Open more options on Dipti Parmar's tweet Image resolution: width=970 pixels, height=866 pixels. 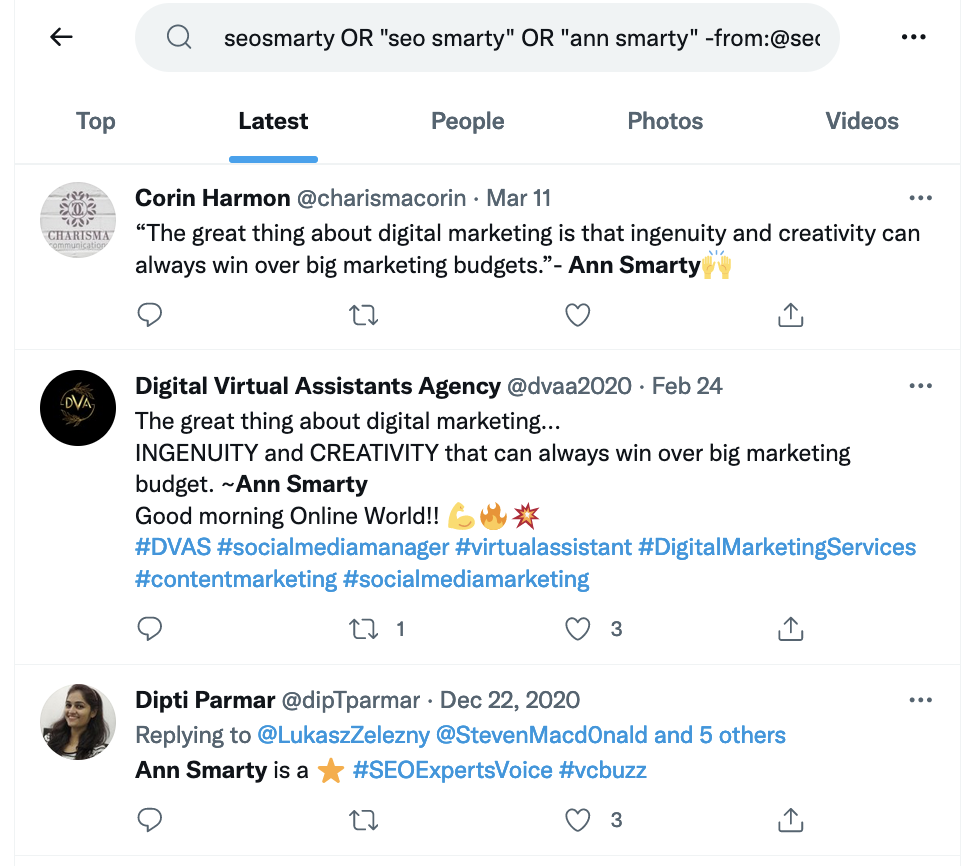pyautogui.click(x=919, y=700)
